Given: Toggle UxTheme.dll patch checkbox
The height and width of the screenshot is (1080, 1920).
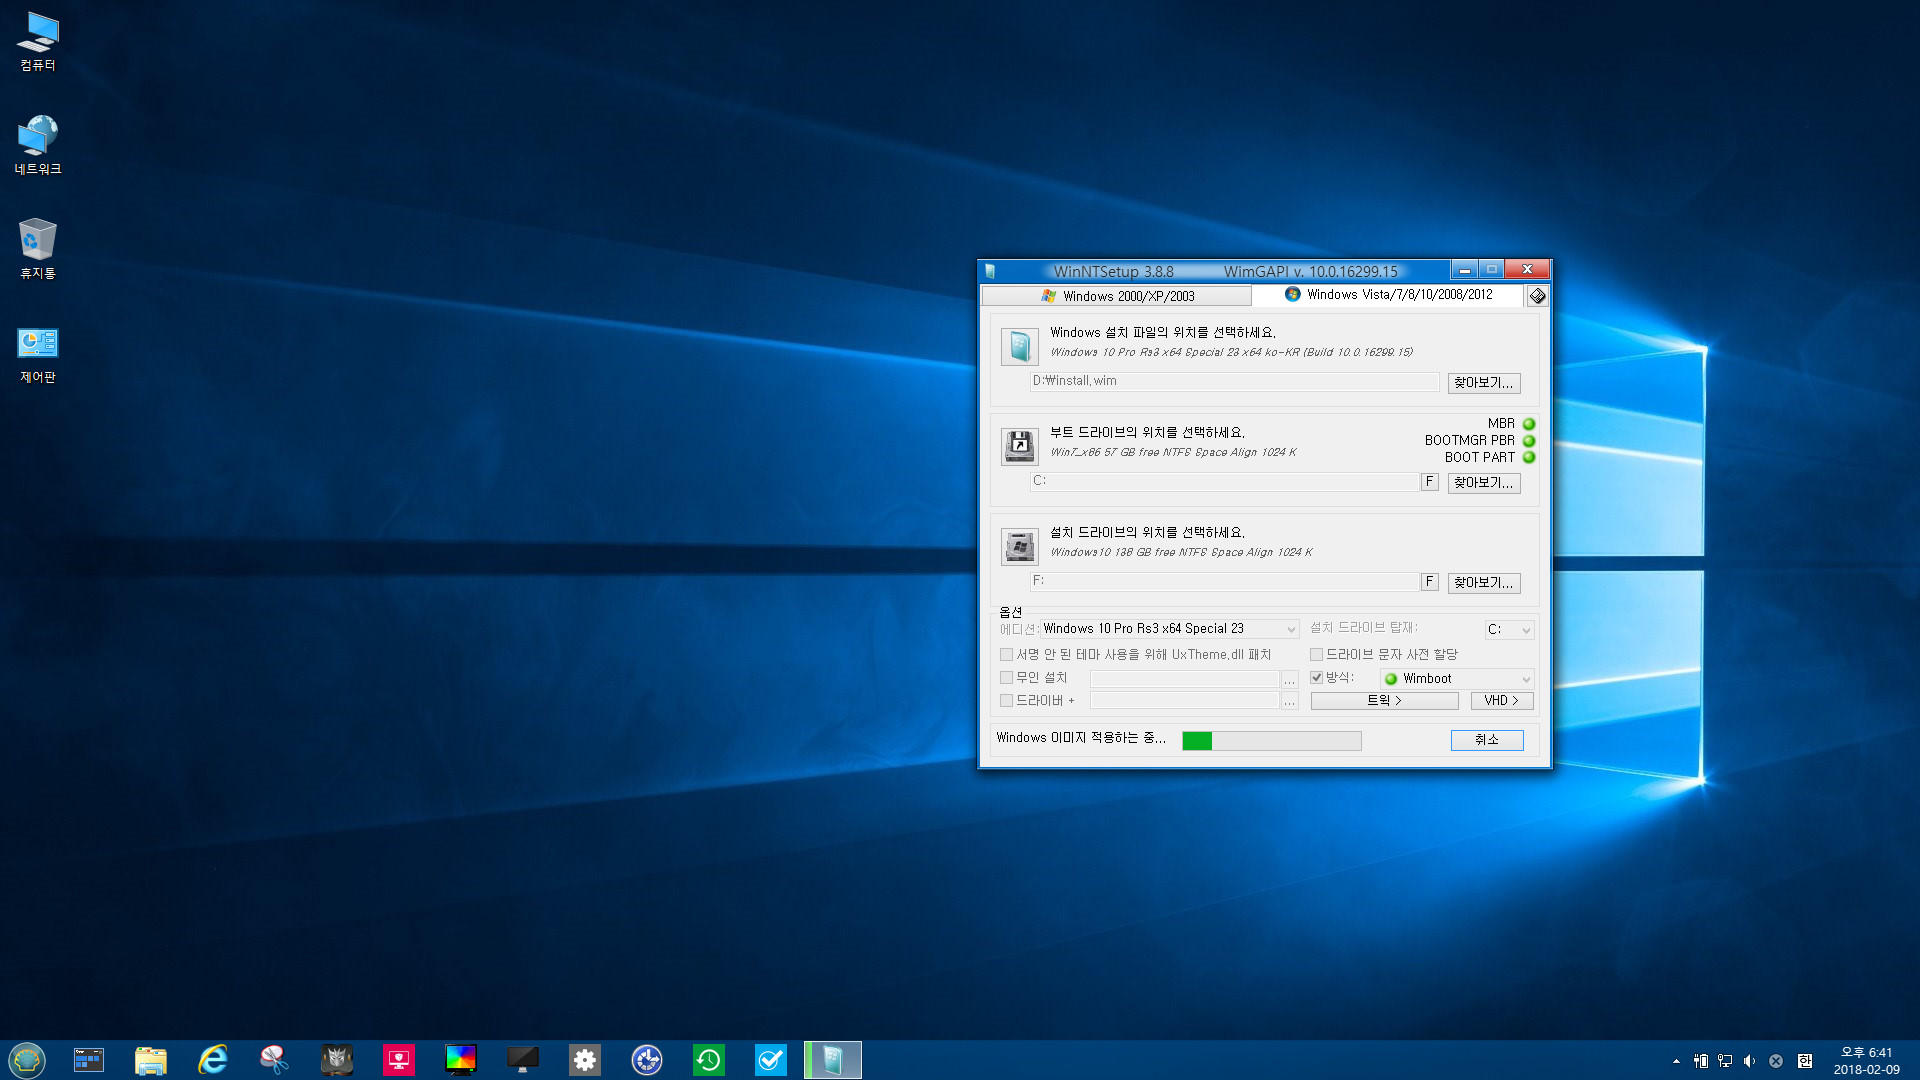Looking at the screenshot, I should click(x=1007, y=655).
